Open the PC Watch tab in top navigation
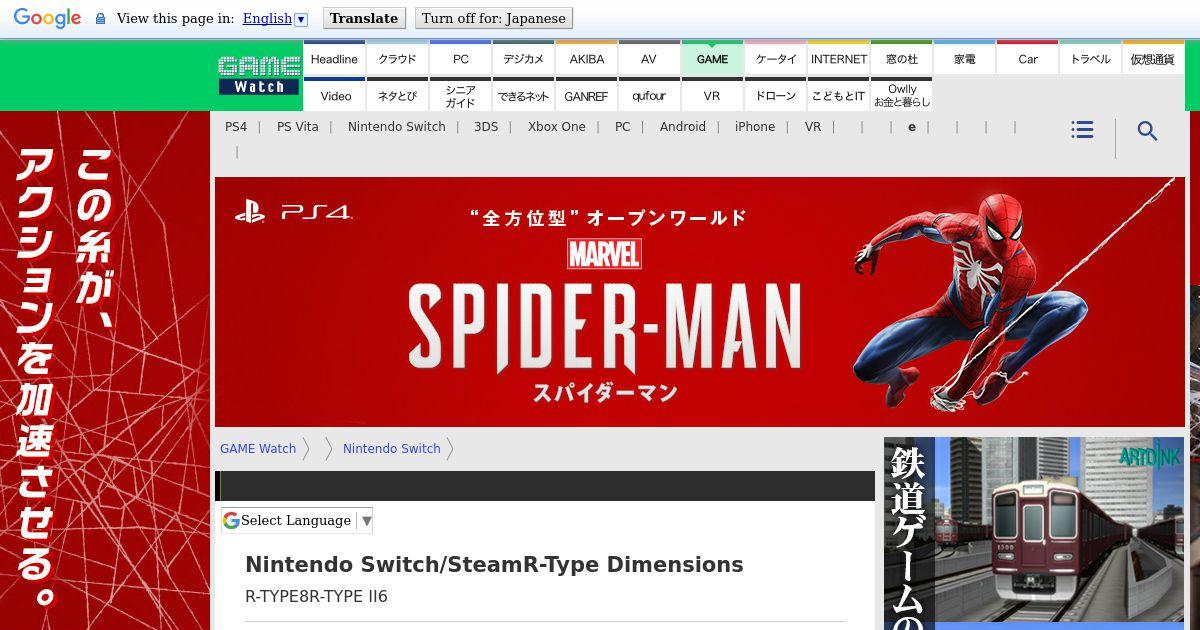Image resolution: width=1200 pixels, height=630 pixels. (461, 58)
